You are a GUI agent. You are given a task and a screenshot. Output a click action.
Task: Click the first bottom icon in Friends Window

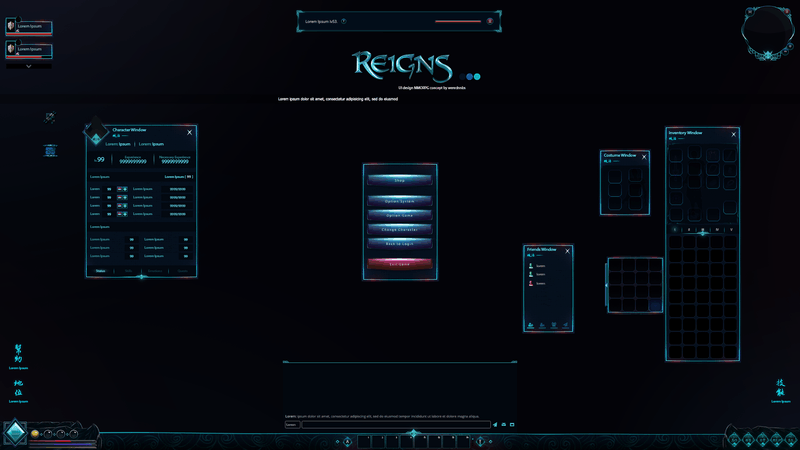tap(531, 325)
